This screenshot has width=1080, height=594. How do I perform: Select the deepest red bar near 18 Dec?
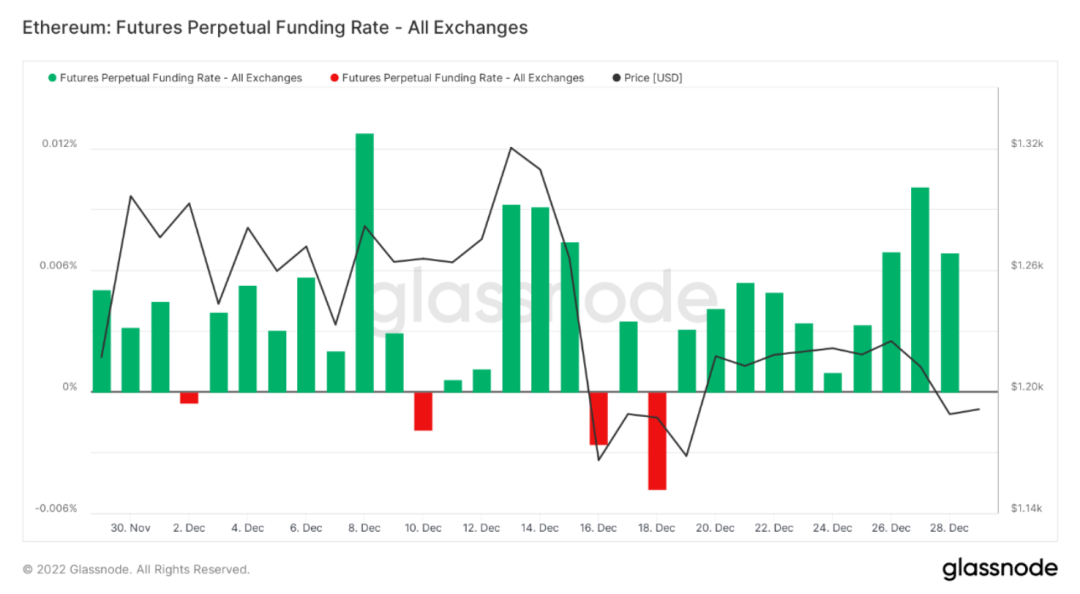pos(657,440)
